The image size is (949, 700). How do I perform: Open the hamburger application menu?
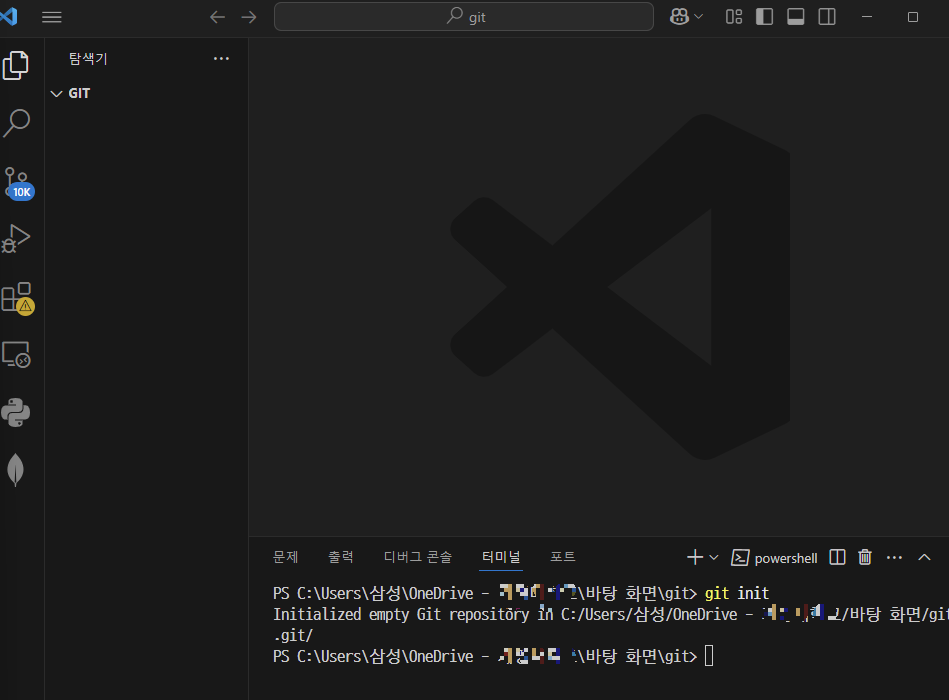pos(51,17)
